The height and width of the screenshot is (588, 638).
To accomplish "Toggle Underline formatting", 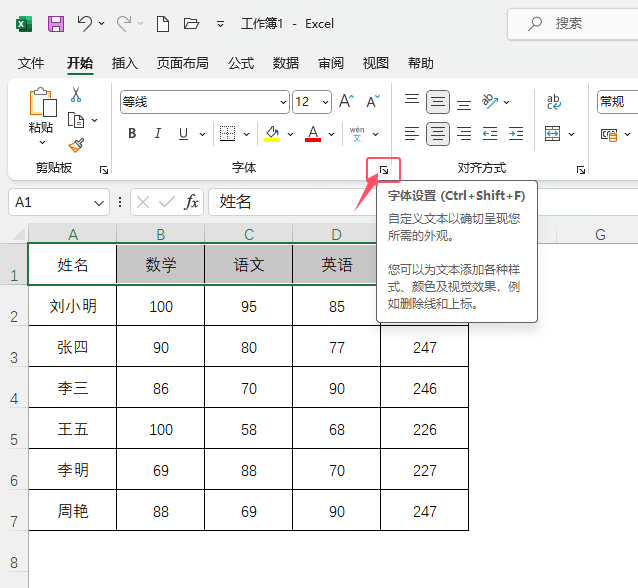I will click(x=184, y=133).
